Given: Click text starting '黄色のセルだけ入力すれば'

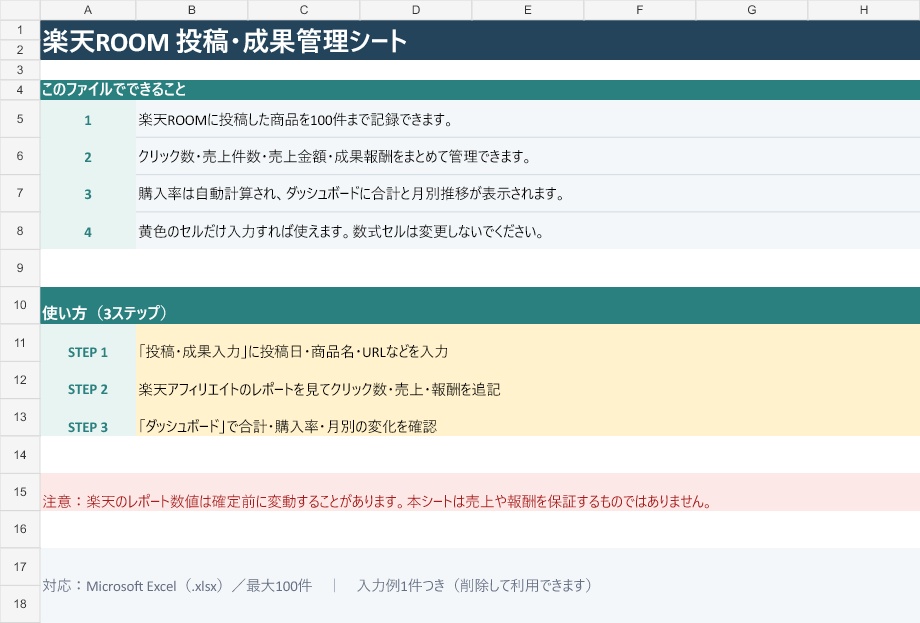Looking at the screenshot, I should (341, 231).
